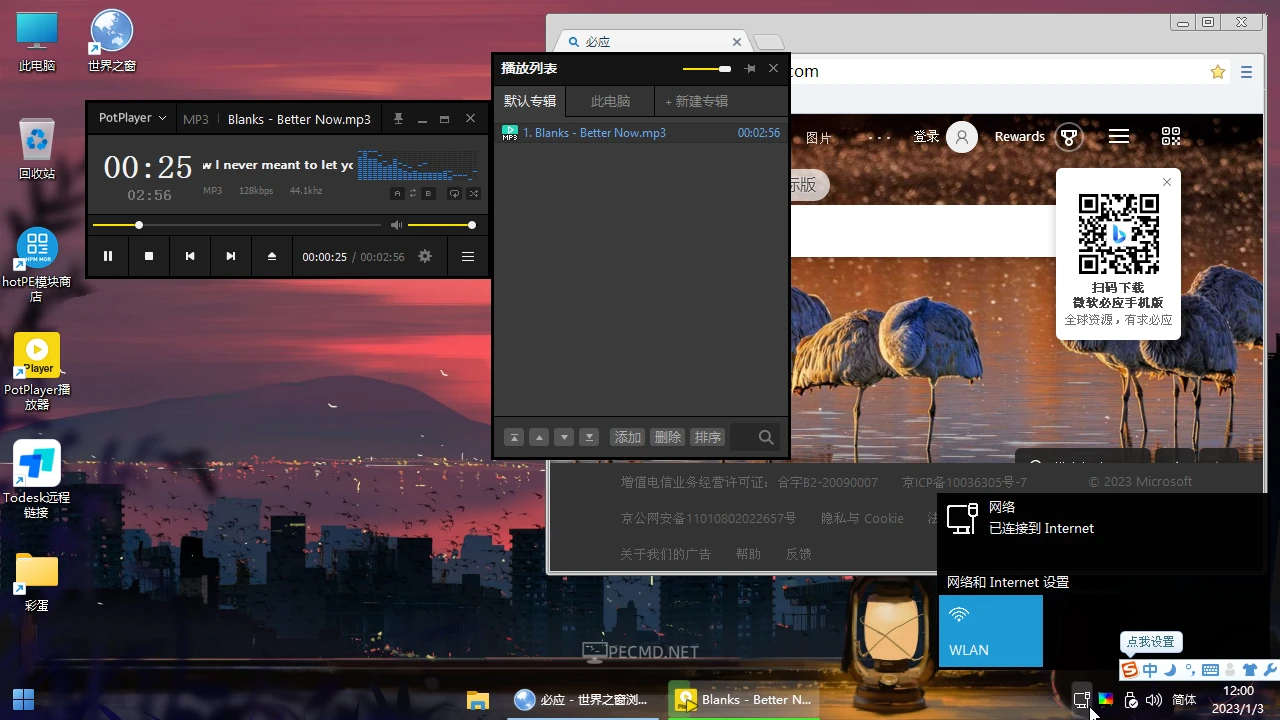Open 网络和 Internet 设置

tap(1008, 582)
